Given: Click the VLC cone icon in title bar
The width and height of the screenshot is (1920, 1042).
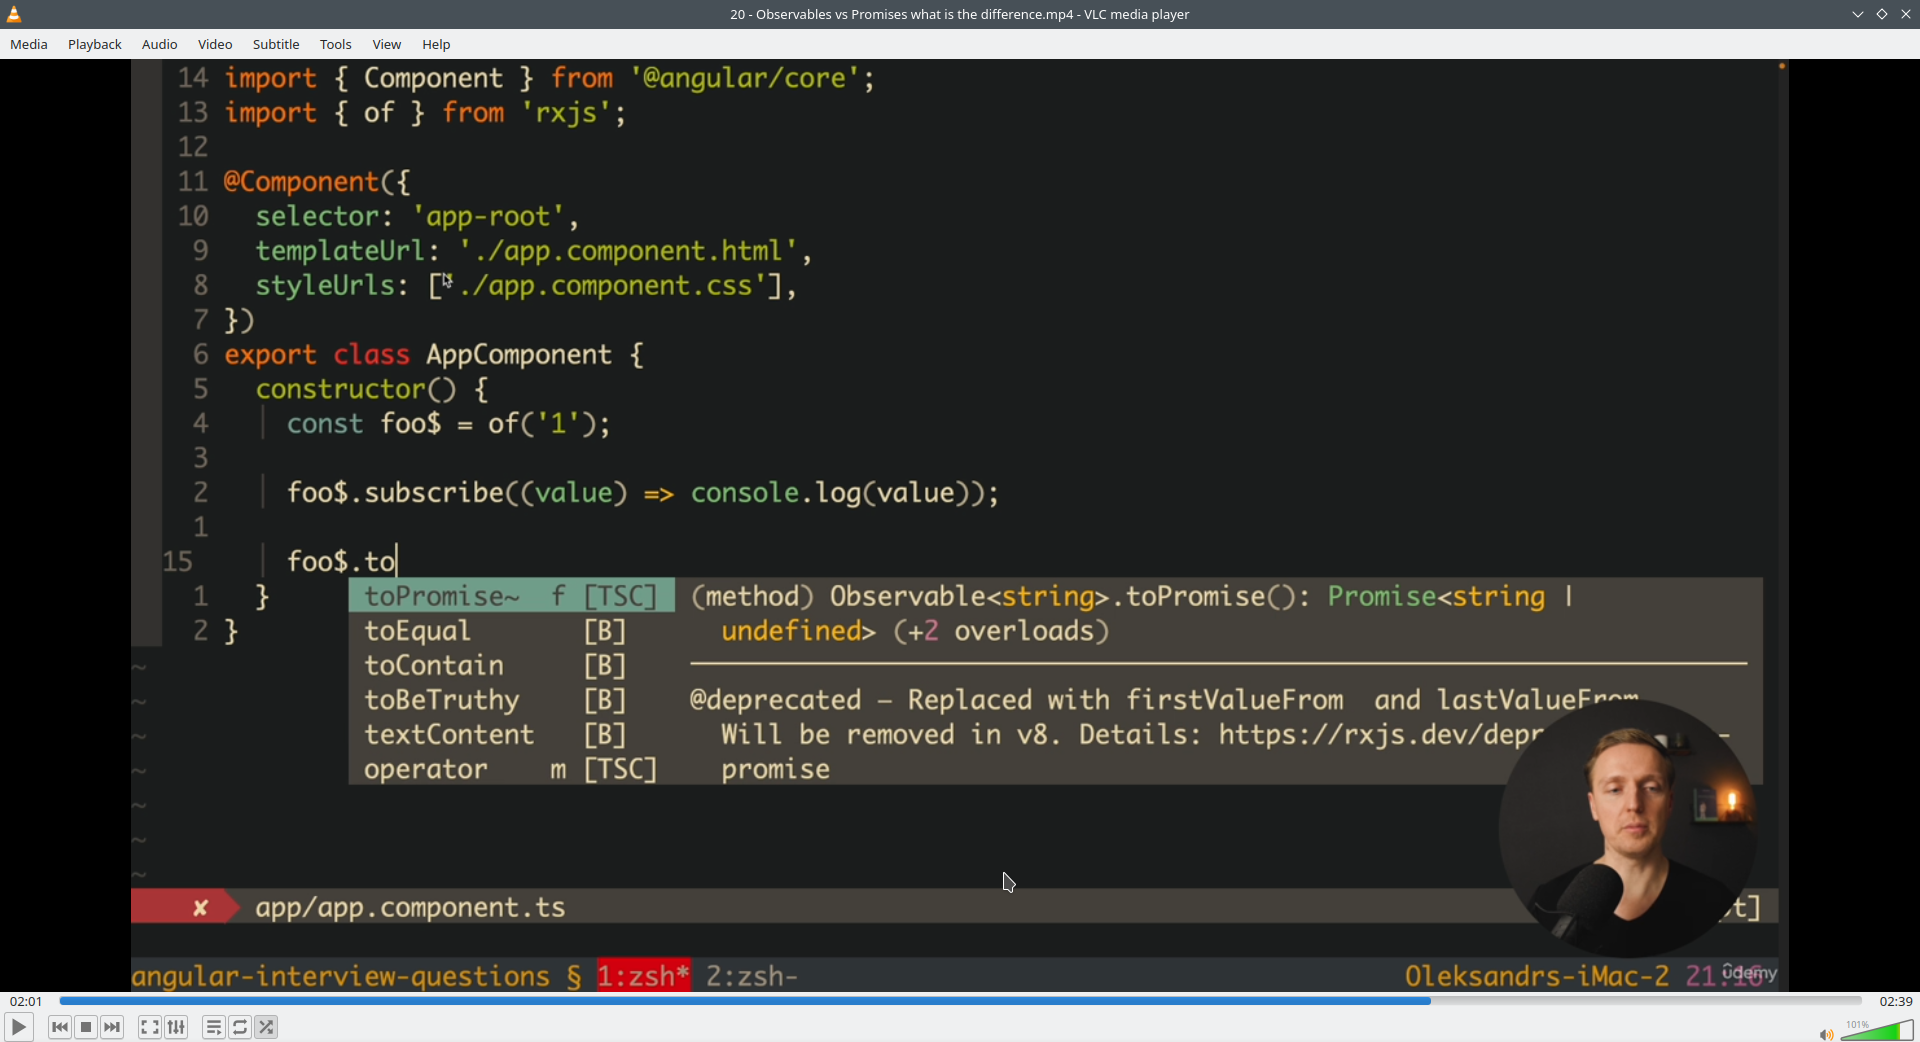Looking at the screenshot, I should coord(14,14).
